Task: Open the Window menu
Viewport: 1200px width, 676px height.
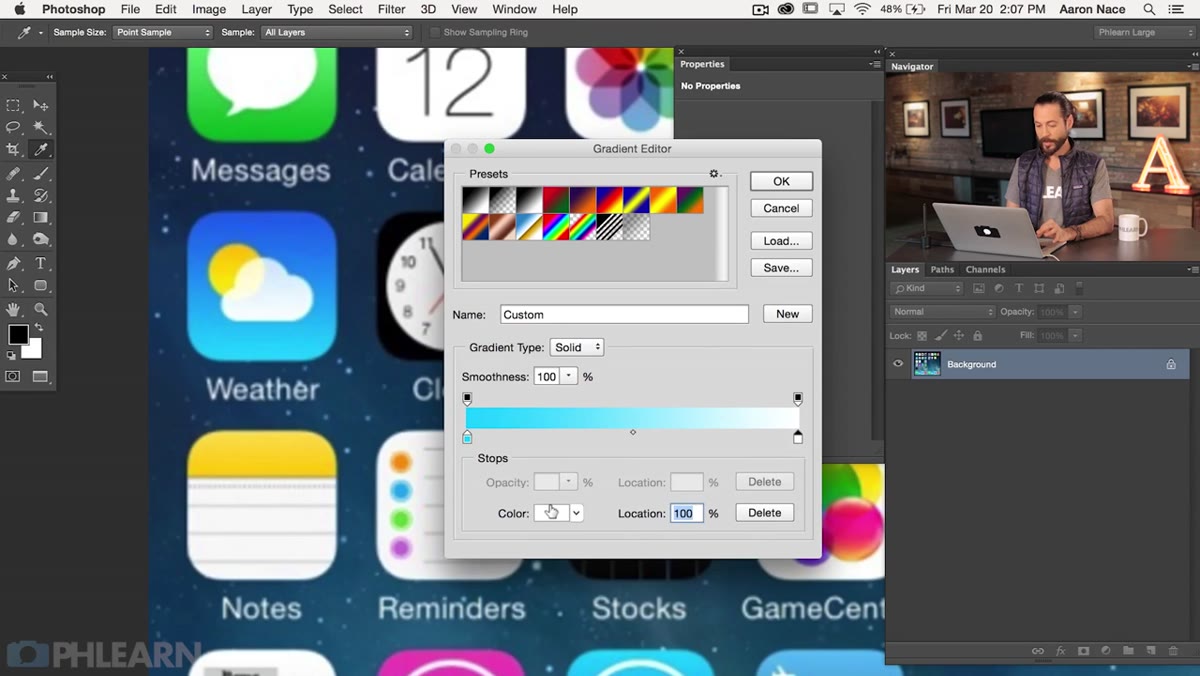Action: [514, 9]
